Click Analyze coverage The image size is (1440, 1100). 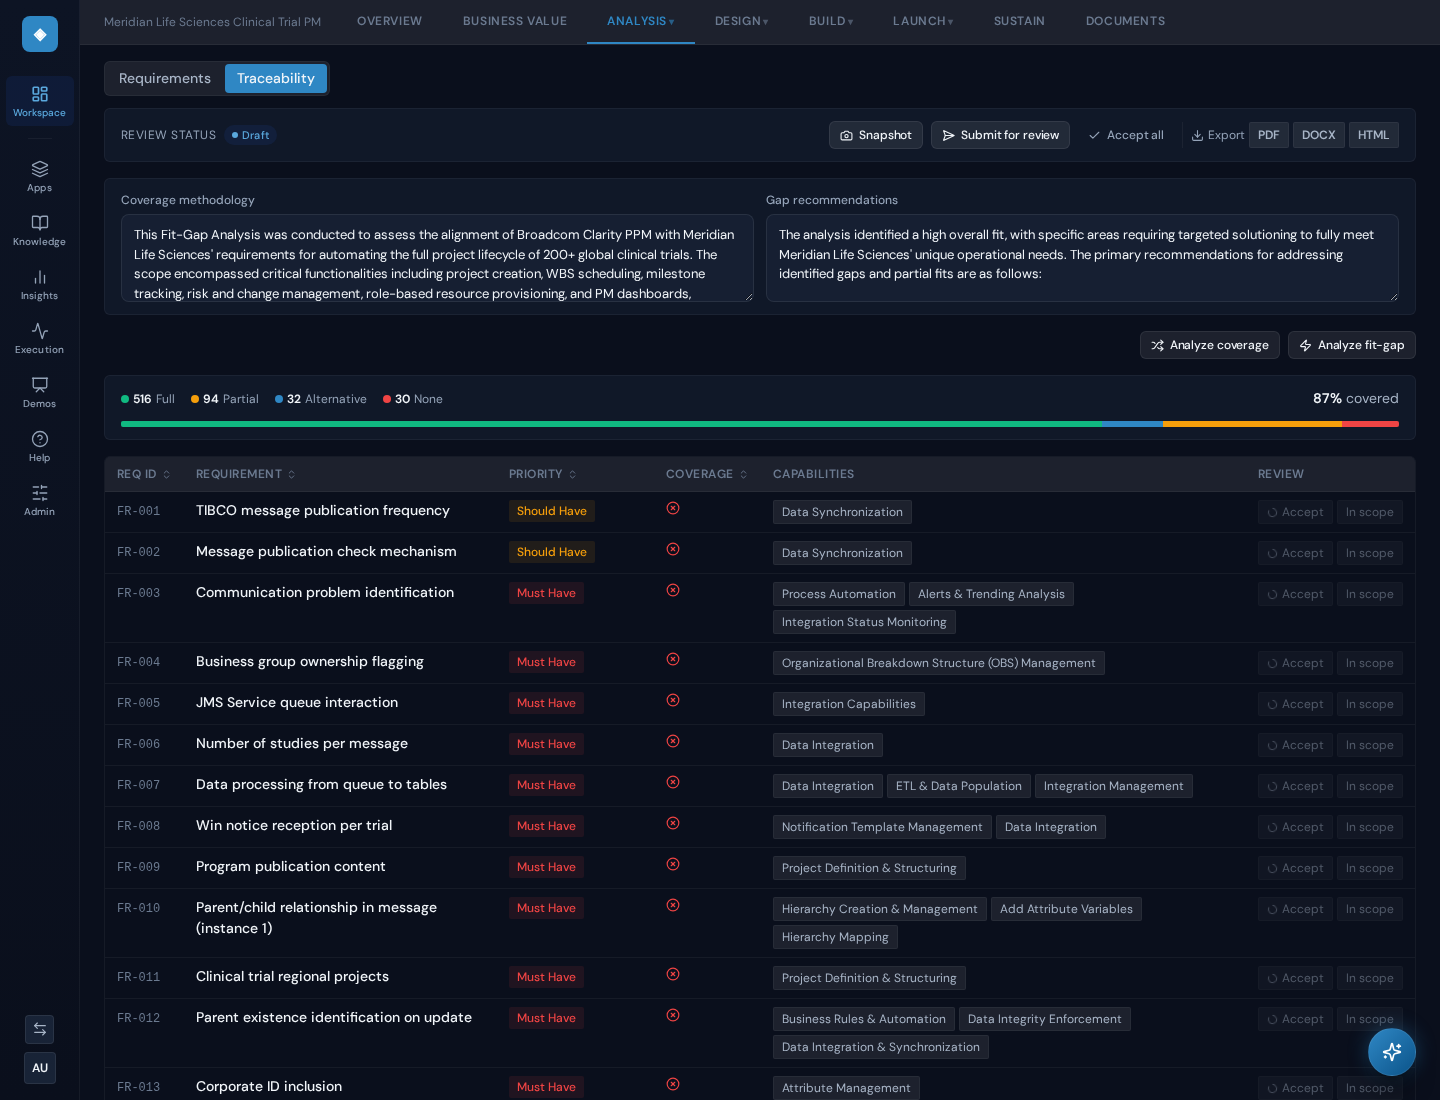tap(1210, 345)
